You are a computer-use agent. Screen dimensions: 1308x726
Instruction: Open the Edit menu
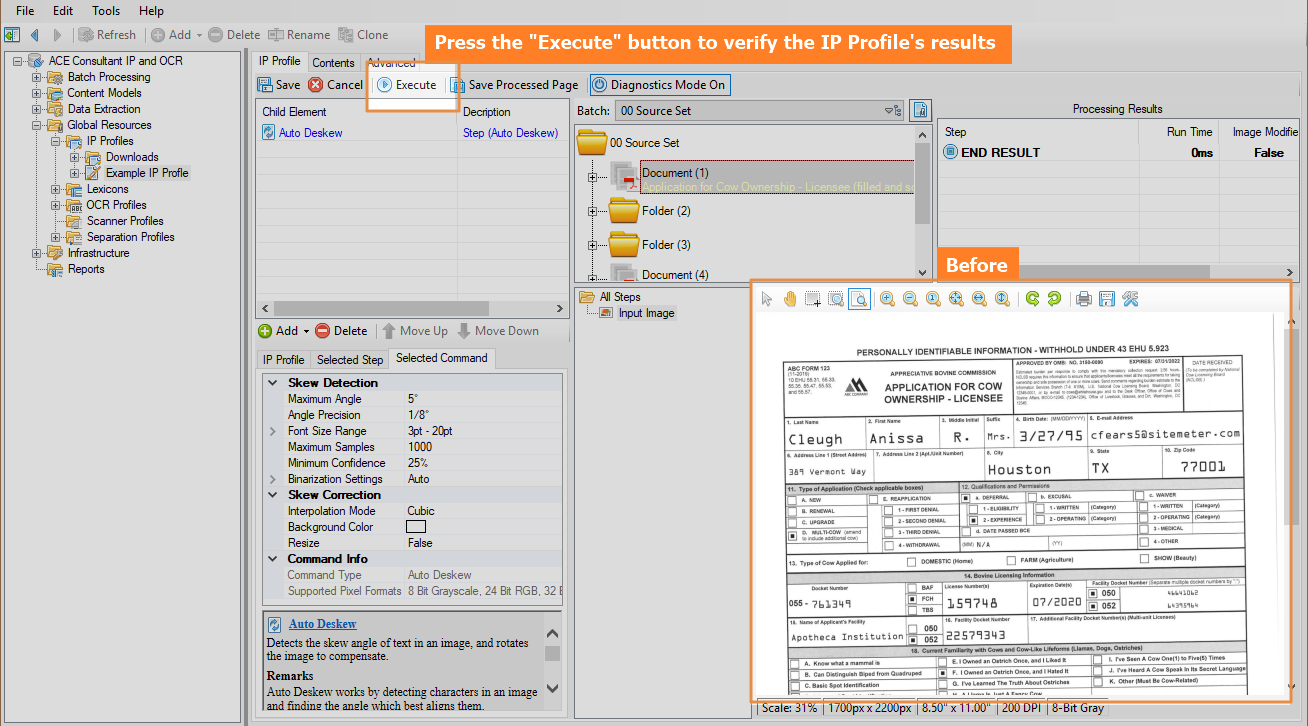63,11
